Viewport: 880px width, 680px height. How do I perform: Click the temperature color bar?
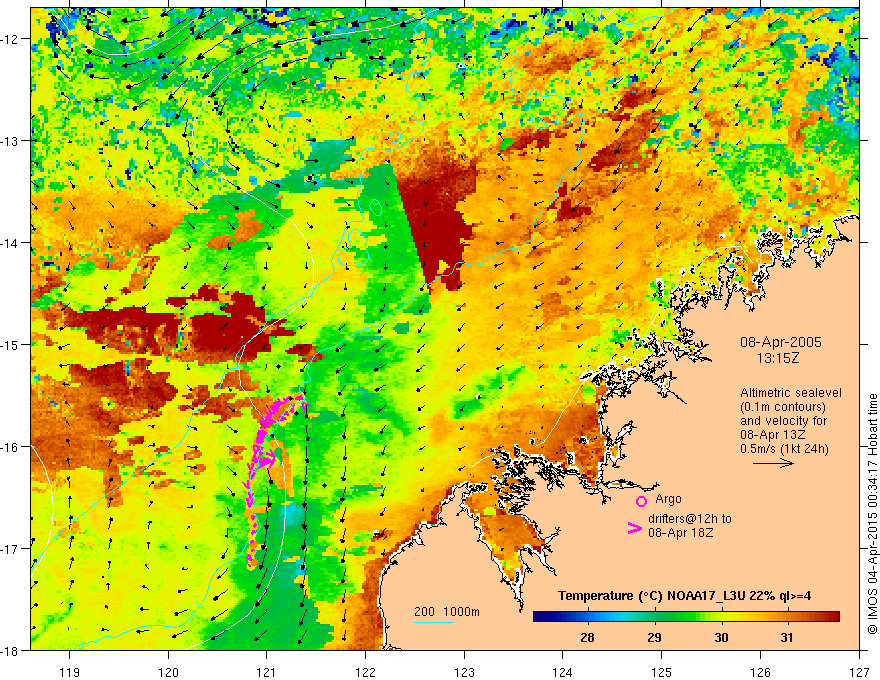coord(686,616)
